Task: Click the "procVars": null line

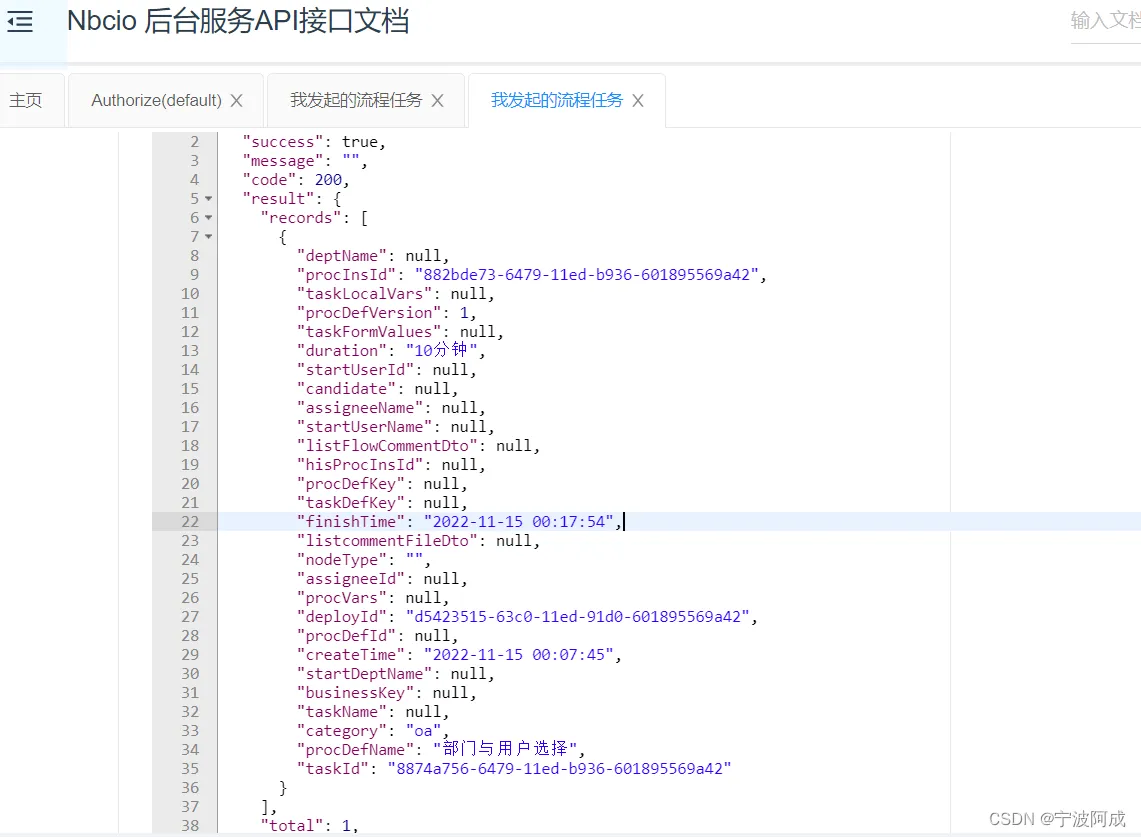Action: pyautogui.click(x=373, y=598)
